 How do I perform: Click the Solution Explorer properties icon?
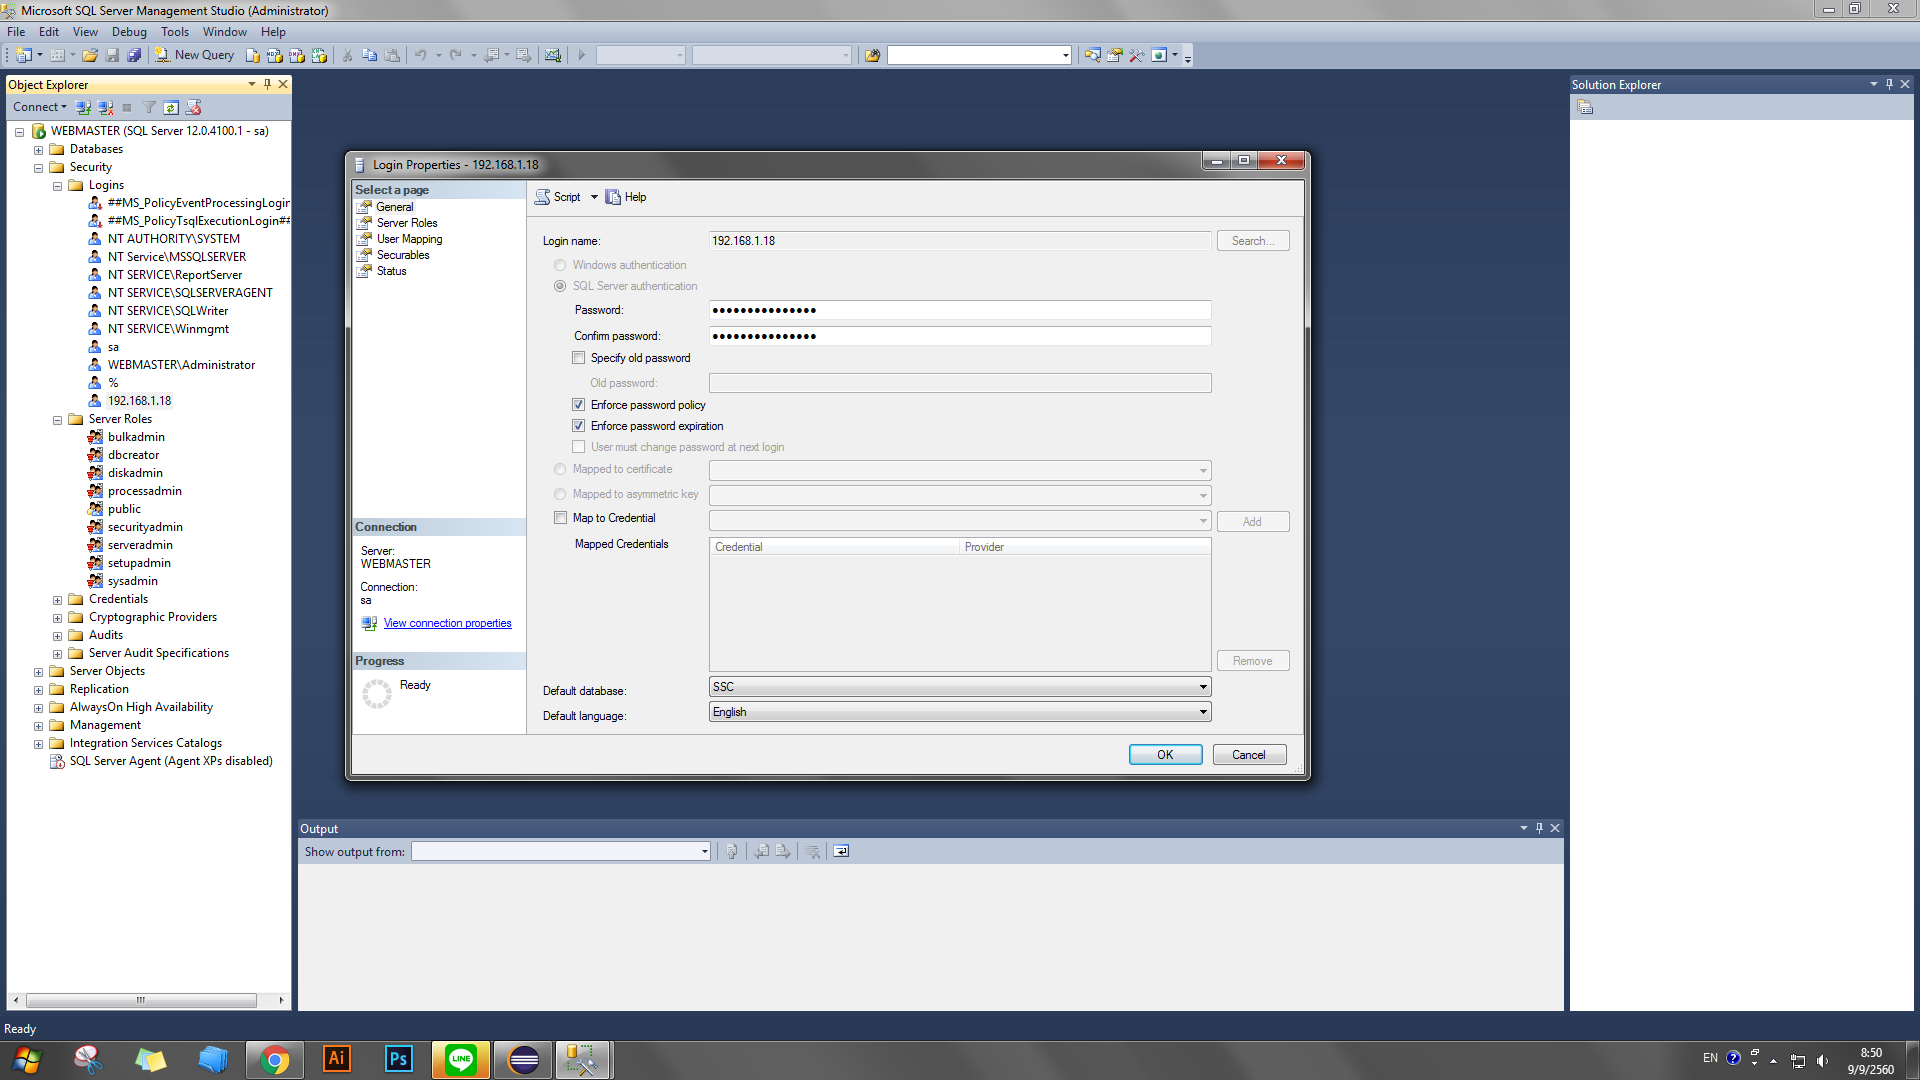1585,107
